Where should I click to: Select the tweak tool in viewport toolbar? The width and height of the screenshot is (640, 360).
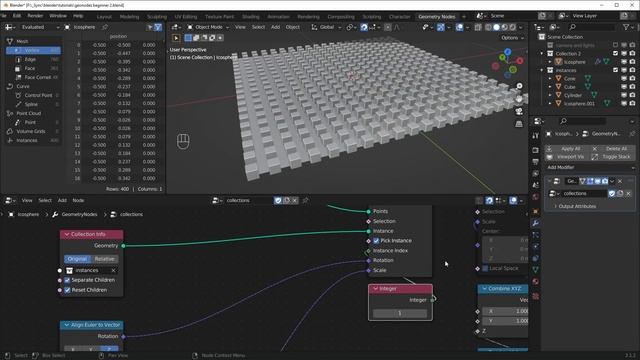click(x=176, y=38)
